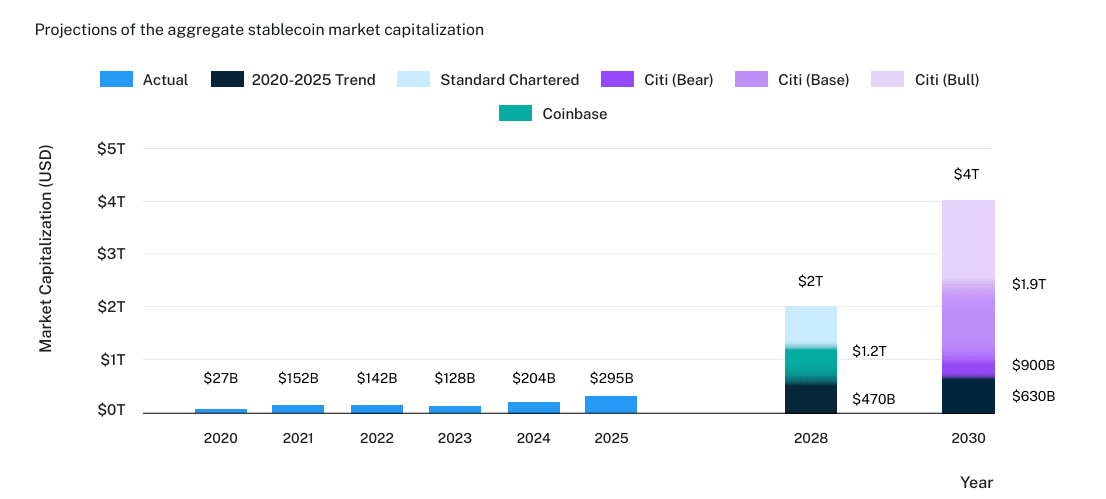
Task: Select the 2024 actual bar
Action: click(x=533, y=407)
